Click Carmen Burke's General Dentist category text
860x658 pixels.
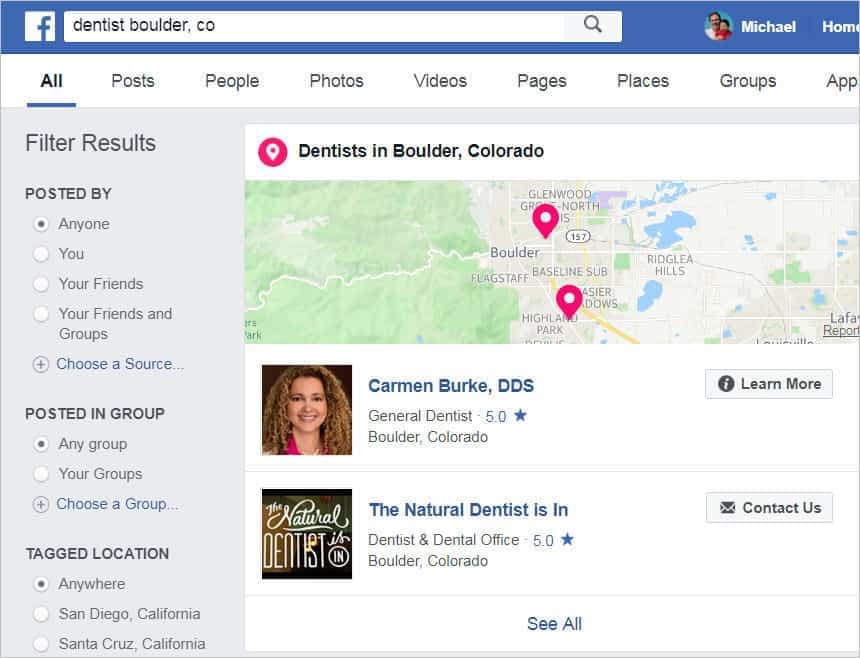click(x=420, y=416)
